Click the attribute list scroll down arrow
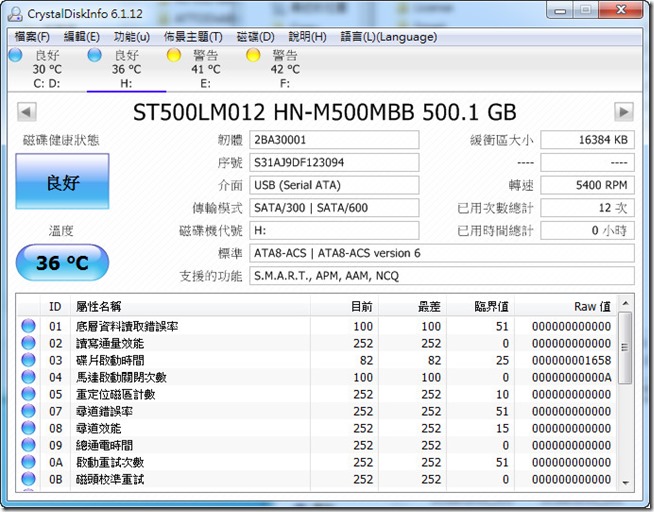Image resolution: width=654 pixels, height=512 pixels. coord(625,482)
